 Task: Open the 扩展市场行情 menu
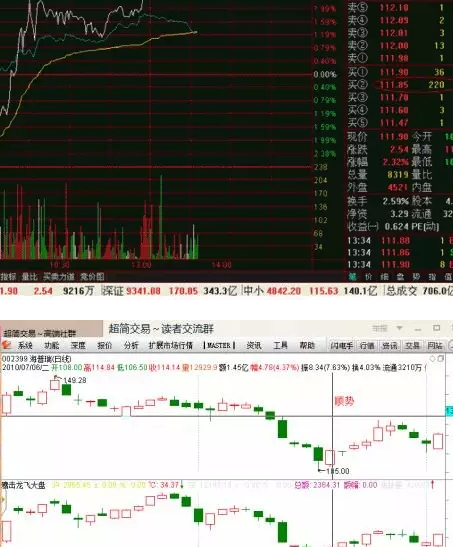tap(171, 345)
